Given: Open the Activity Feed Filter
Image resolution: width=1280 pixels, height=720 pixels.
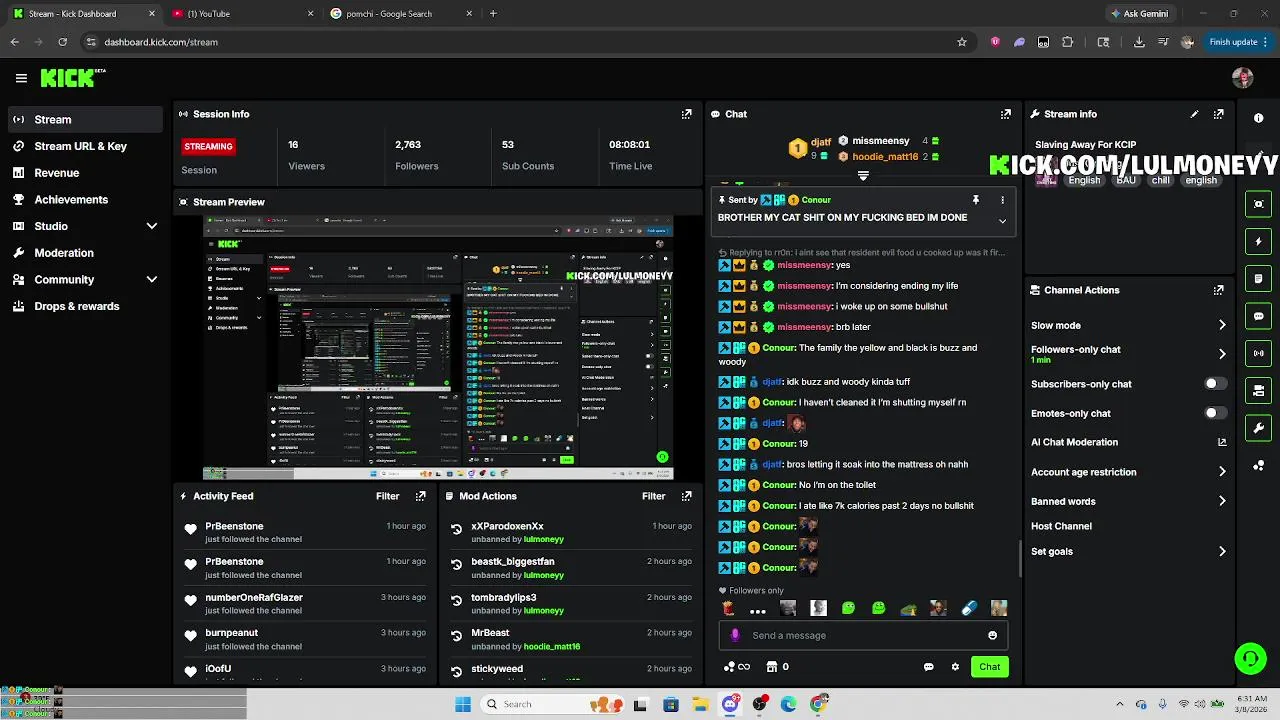Looking at the screenshot, I should pyautogui.click(x=387, y=496).
